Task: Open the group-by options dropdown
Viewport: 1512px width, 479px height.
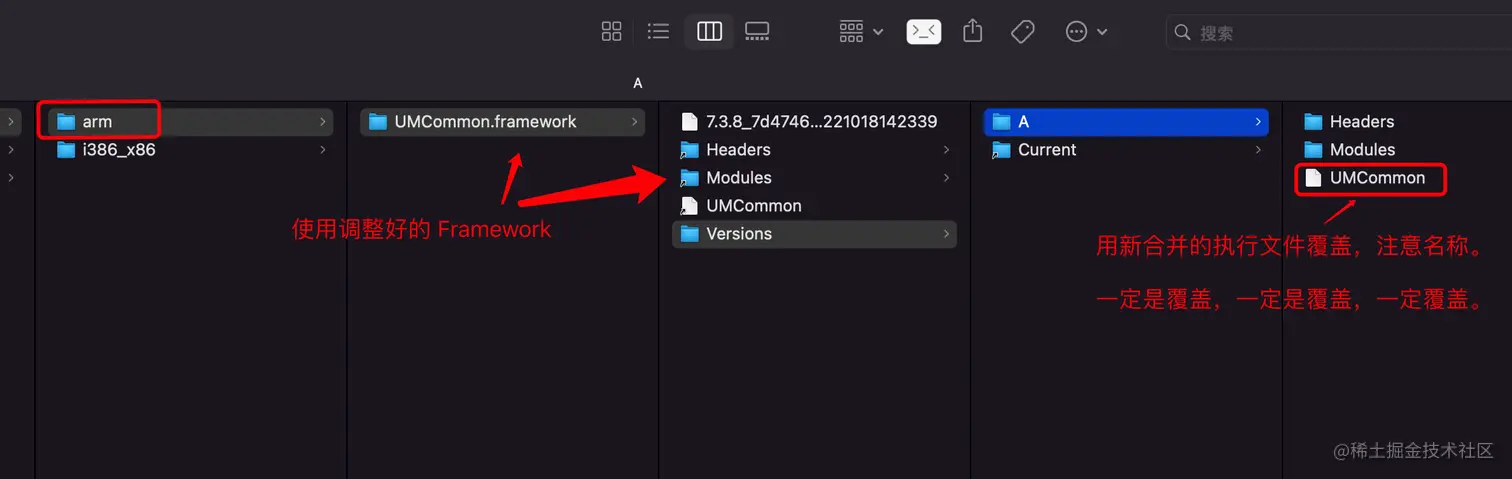Action: coord(861,31)
